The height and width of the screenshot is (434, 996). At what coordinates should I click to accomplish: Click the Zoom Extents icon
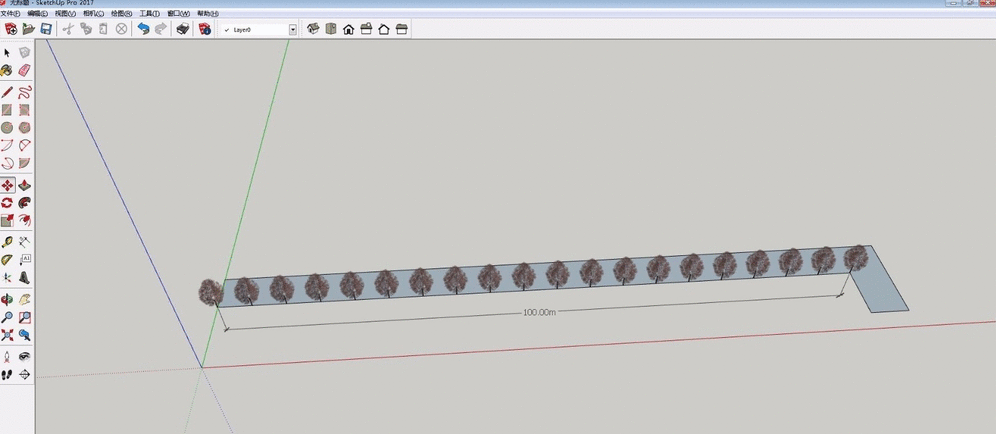coord(7,335)
